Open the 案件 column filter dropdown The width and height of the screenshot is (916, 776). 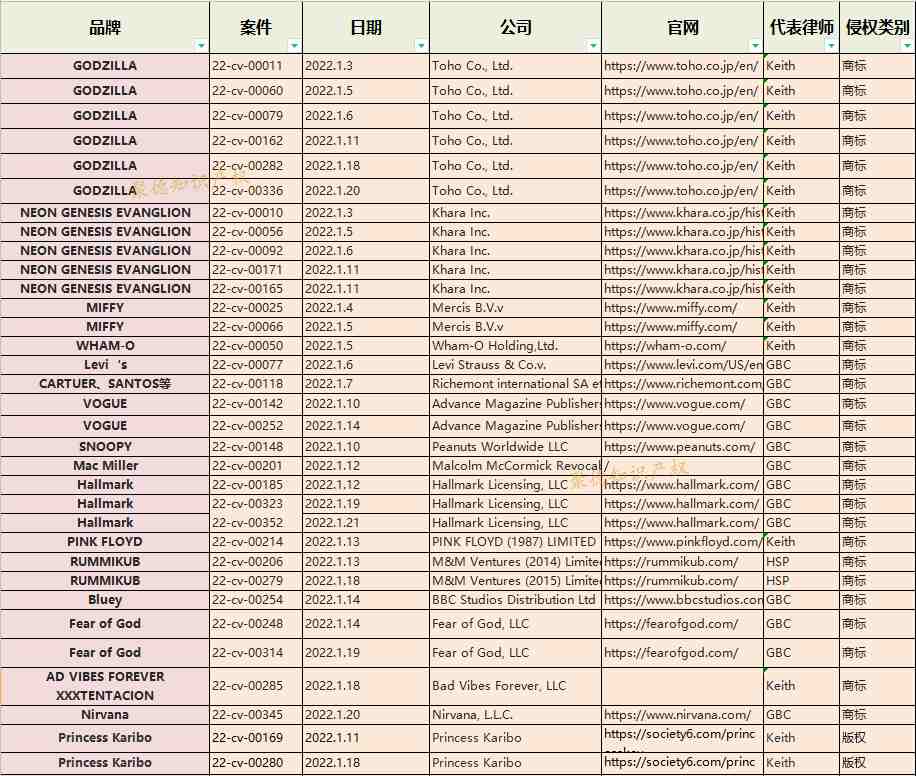pos(294,46)
